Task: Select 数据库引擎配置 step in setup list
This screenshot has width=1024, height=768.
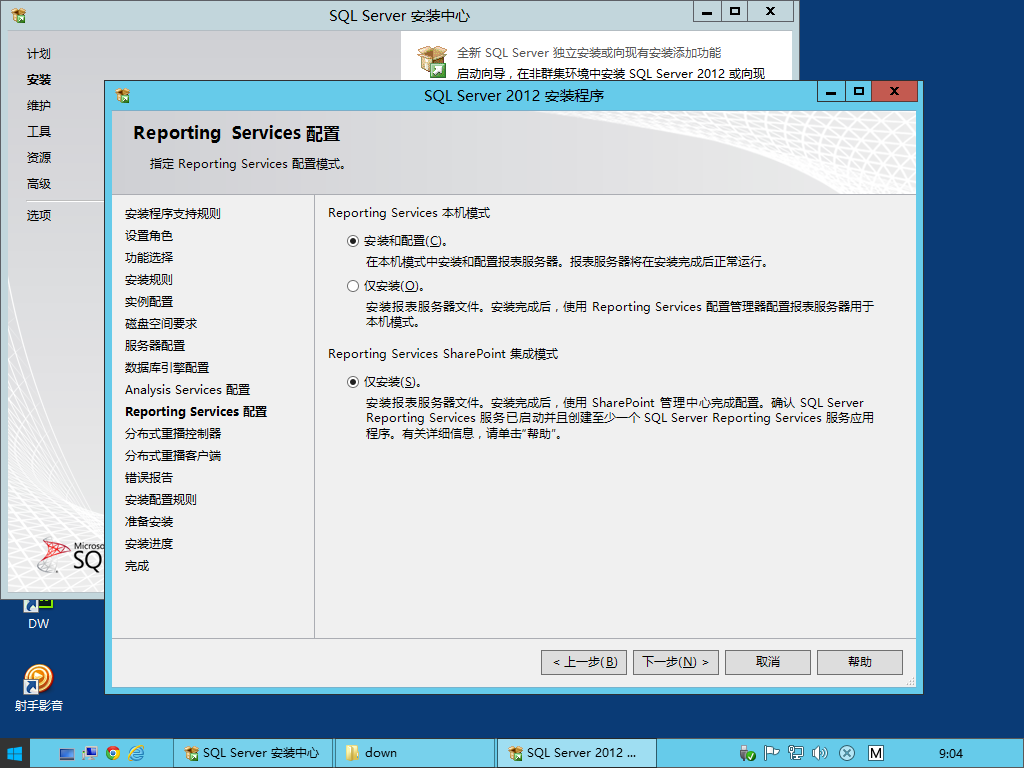Action: pyautogui.click(x=167, y=368)
